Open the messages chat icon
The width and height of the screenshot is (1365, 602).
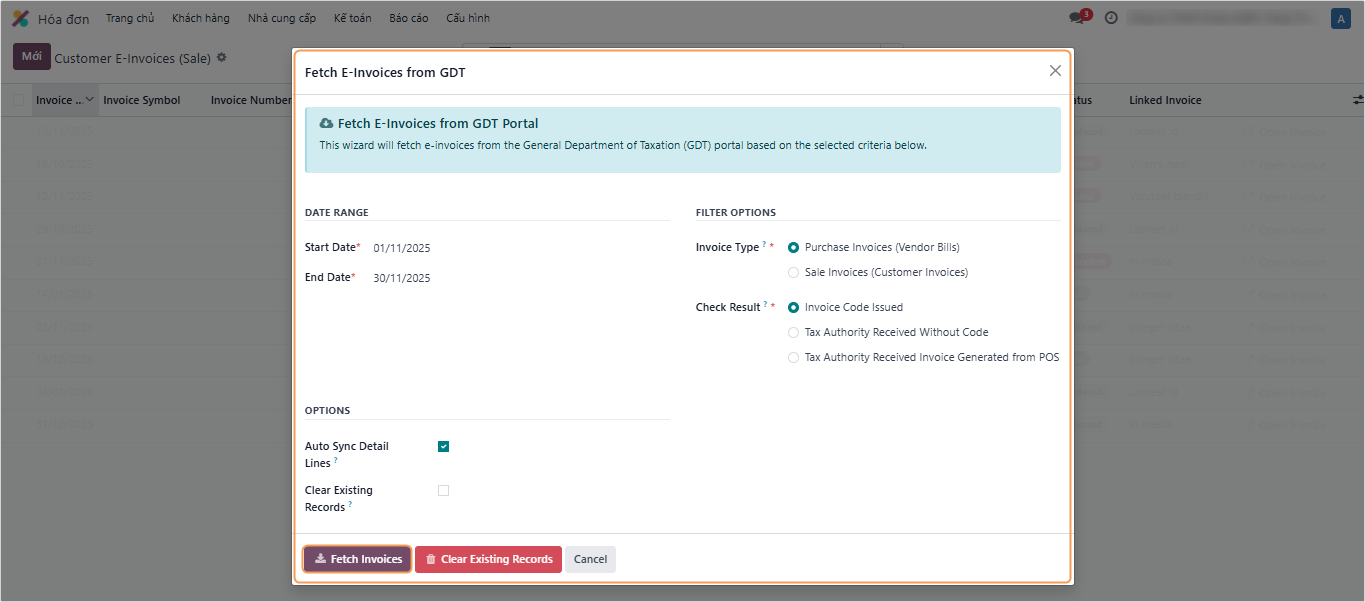pos(1077,18)
